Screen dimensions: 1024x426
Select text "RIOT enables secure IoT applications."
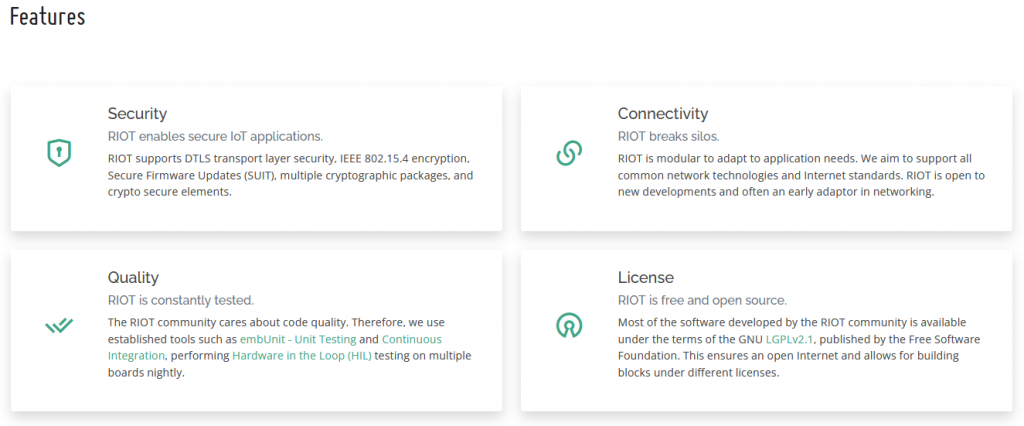(216, 137)
